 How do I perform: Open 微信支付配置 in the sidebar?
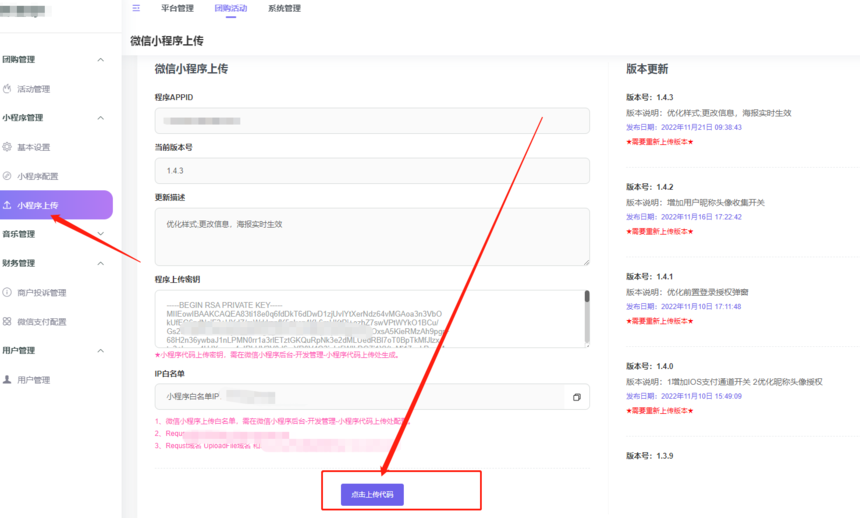[x=42, y=322]
